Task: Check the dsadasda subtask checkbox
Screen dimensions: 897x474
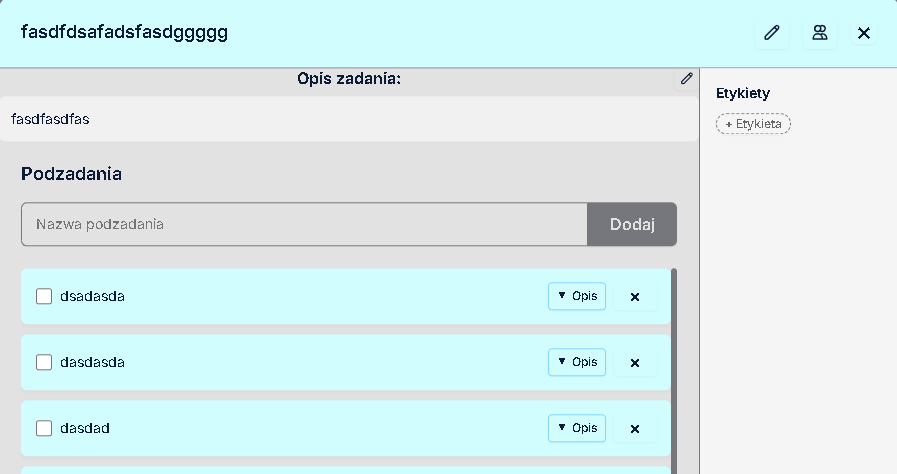Action: [x=44, y=296]
